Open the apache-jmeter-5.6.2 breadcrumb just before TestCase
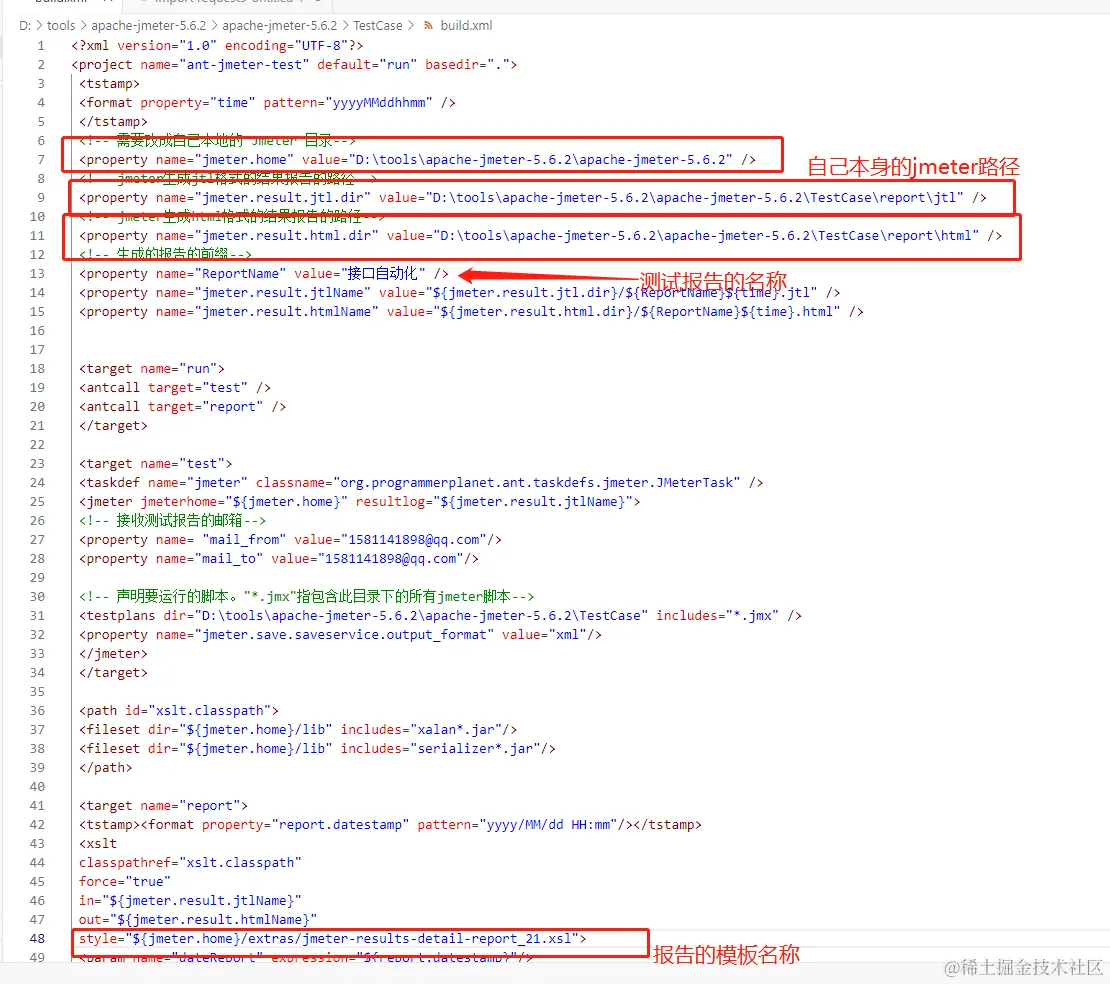Image resolution: width=1110 pixels, height=984 pixels. (x=280, y=25)
